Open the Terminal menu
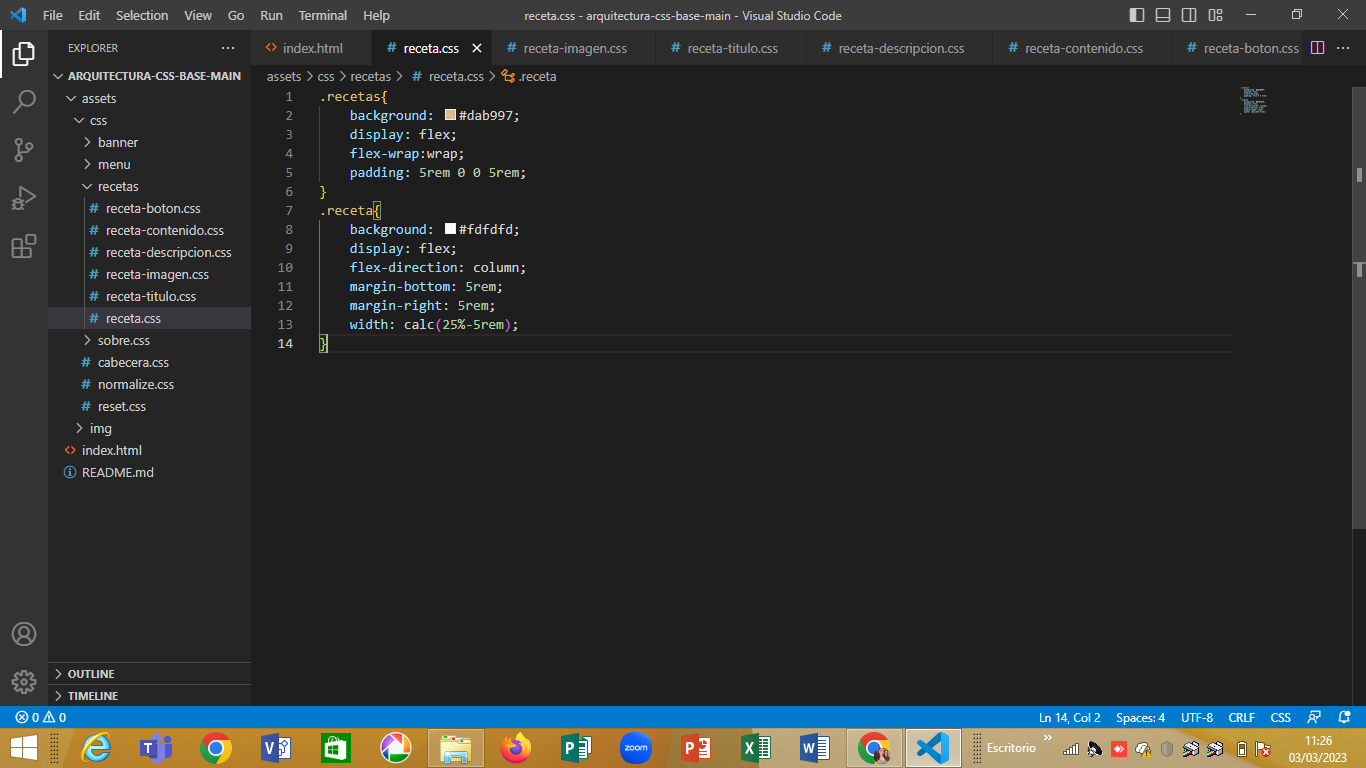Screen dimensions: 1366x768 coord(323,15)
